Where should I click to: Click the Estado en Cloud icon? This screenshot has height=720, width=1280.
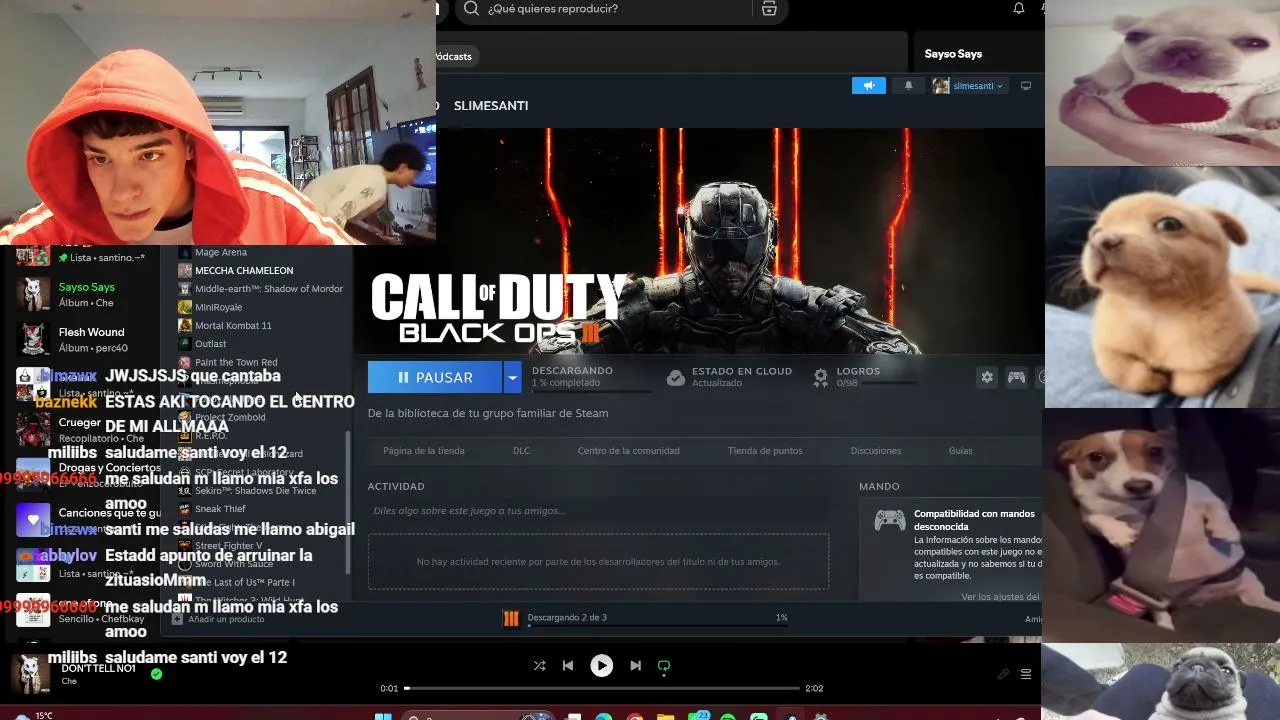click(x=676, y=377)
